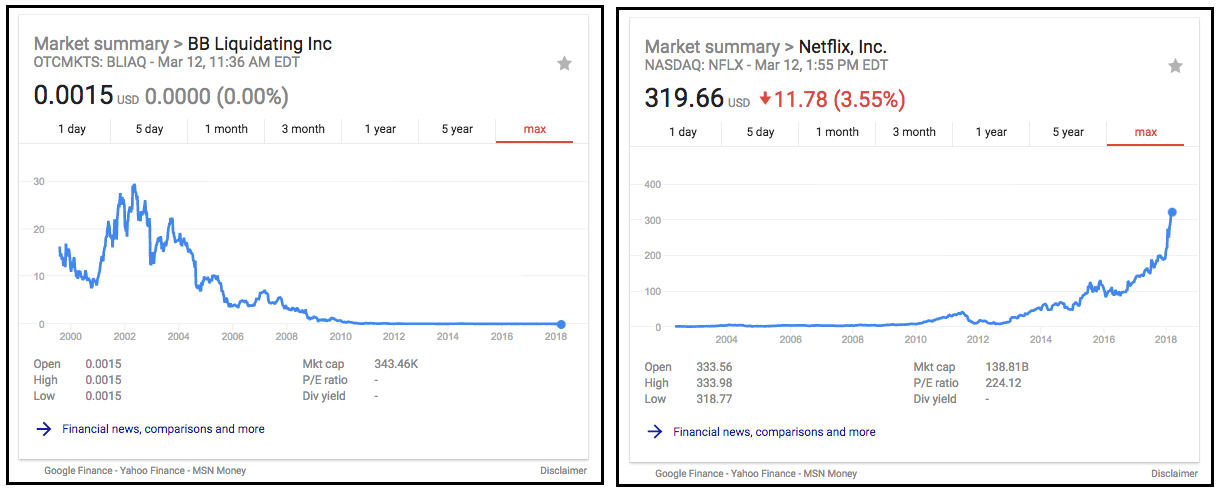Show 1 year range on Netflix chart

(x=991, y=132)
